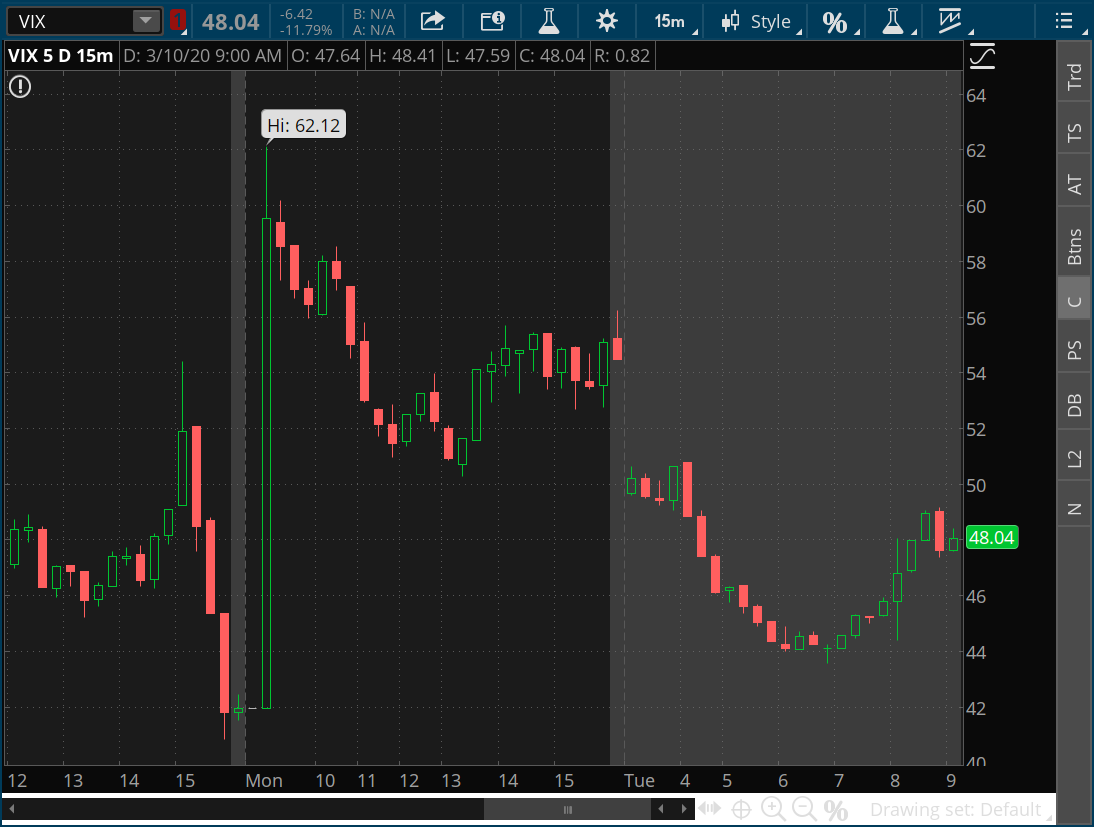This screenshot has height=827, width=1094.
Task: Open the PS side tab
Action: 1074,349
